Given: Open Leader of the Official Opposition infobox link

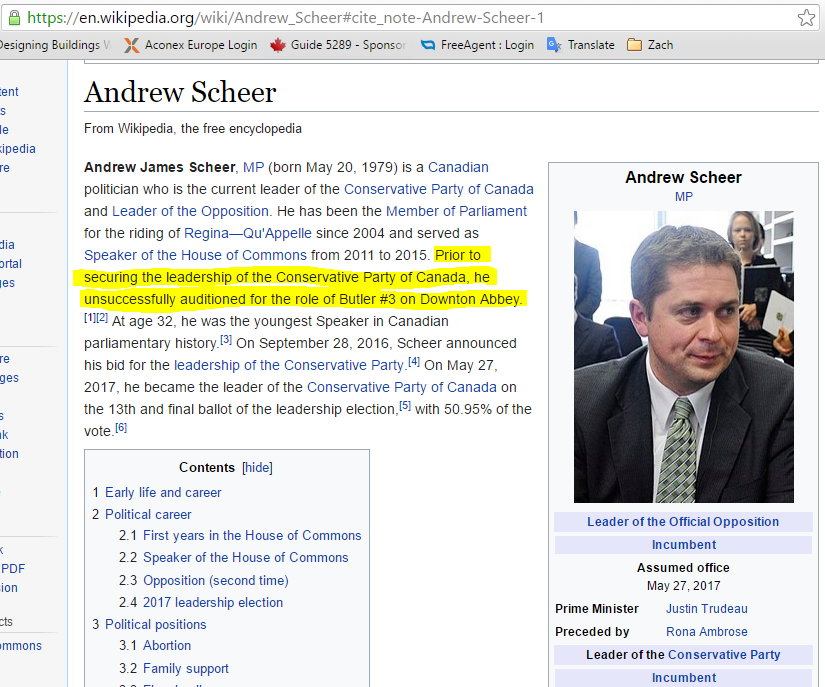Looking at the screenshot, I should click(683, 522).
